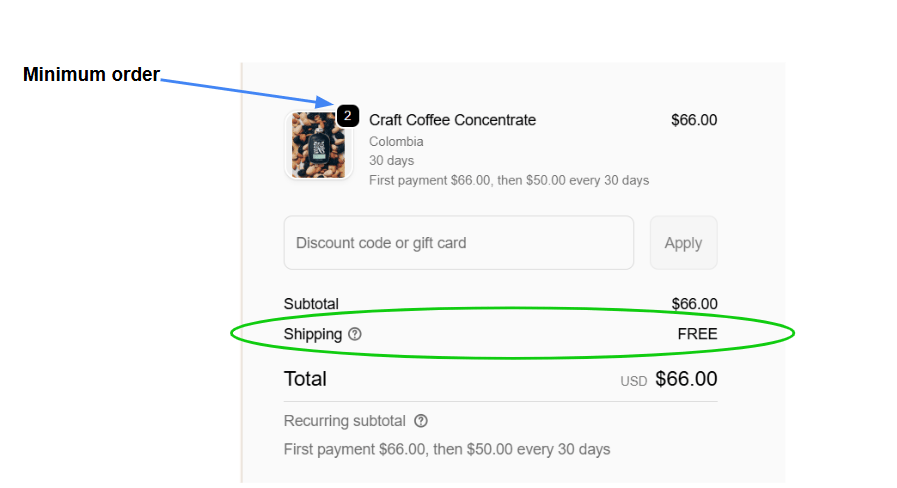Click the USD currency label
This screenshot has height=488, width=897.
click(x=634, y=381)
